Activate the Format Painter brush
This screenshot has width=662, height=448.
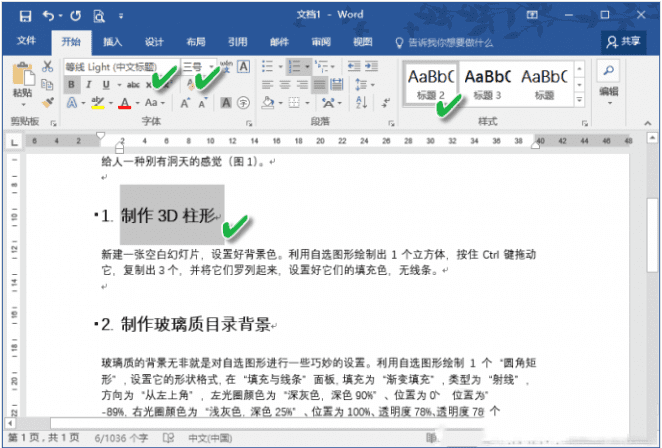click(47, 103)
